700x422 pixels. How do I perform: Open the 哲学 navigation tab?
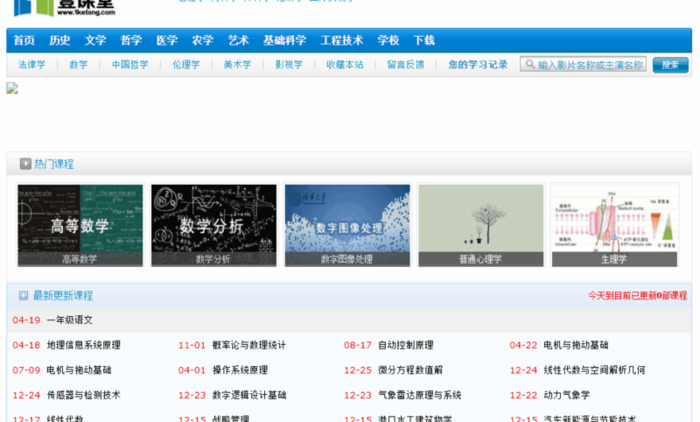pyautogui.click(x=131, y=41)
